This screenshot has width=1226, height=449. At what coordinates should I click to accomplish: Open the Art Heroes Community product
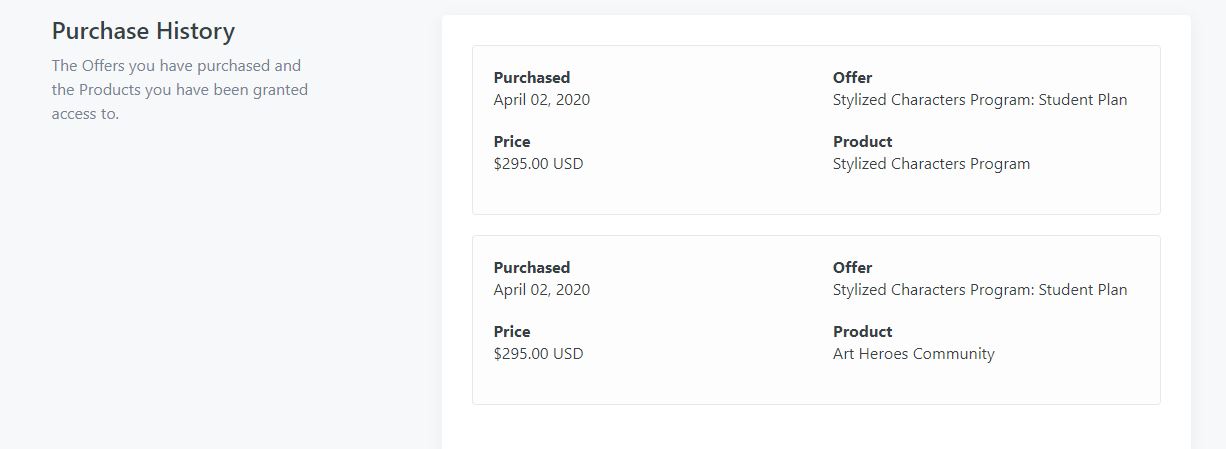[913, 354]
